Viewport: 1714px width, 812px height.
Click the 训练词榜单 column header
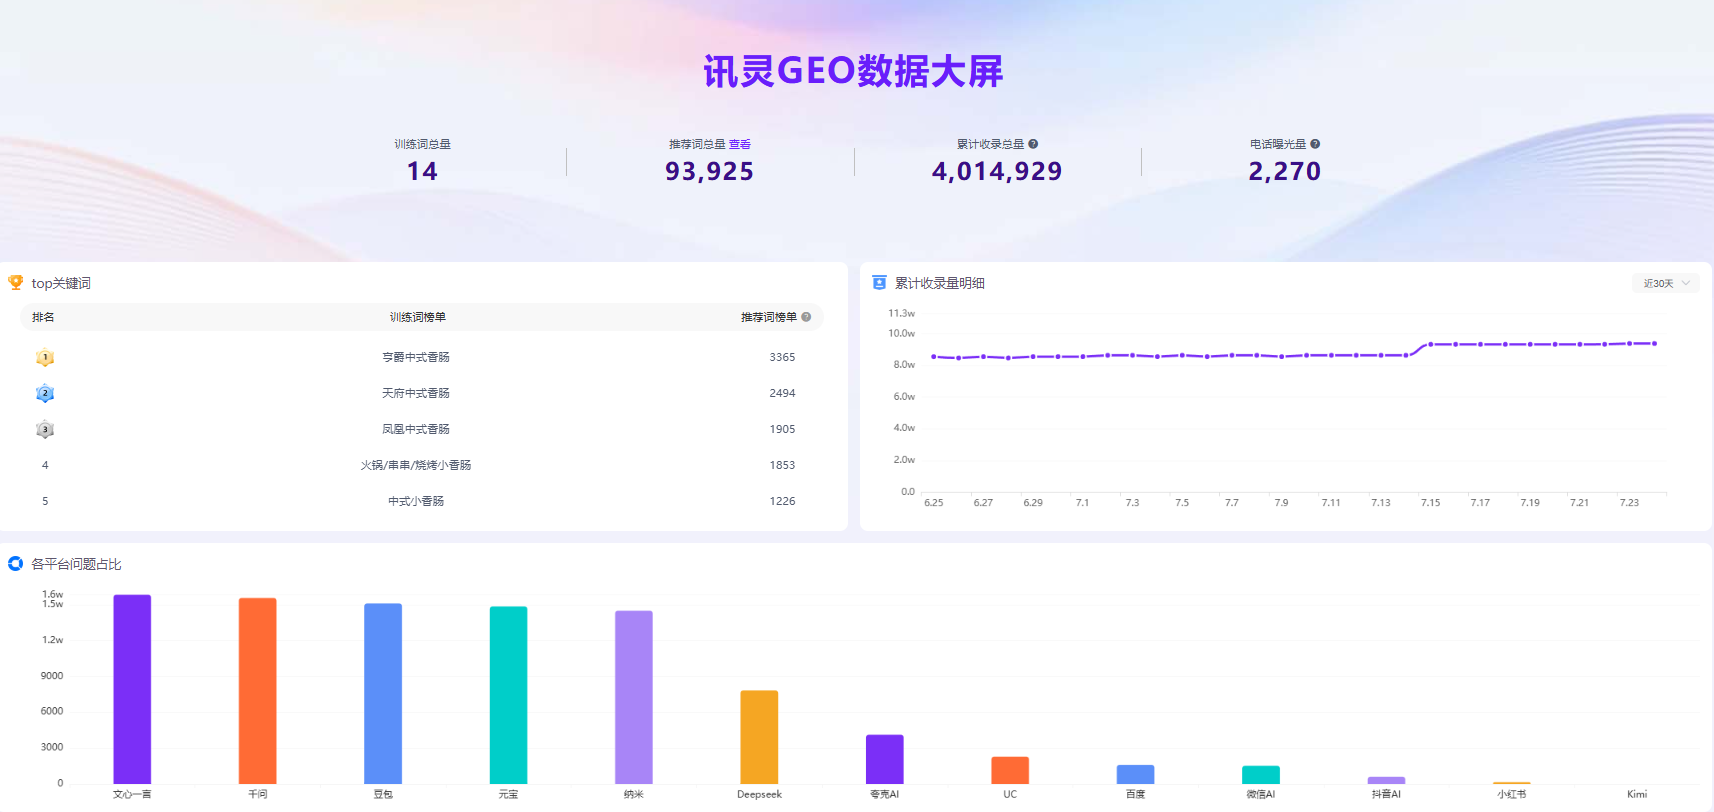tap(418, 317)
